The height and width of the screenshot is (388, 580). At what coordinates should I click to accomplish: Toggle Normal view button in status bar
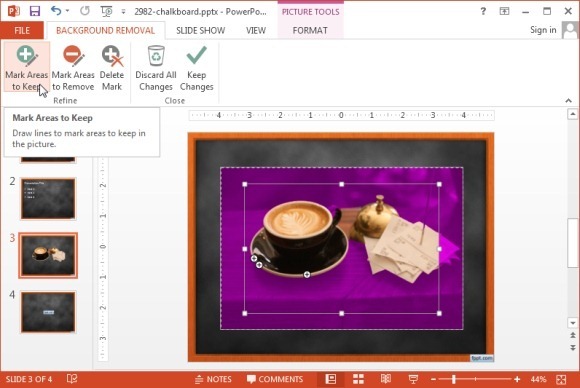pyautogui.click(x=331, y=379)
